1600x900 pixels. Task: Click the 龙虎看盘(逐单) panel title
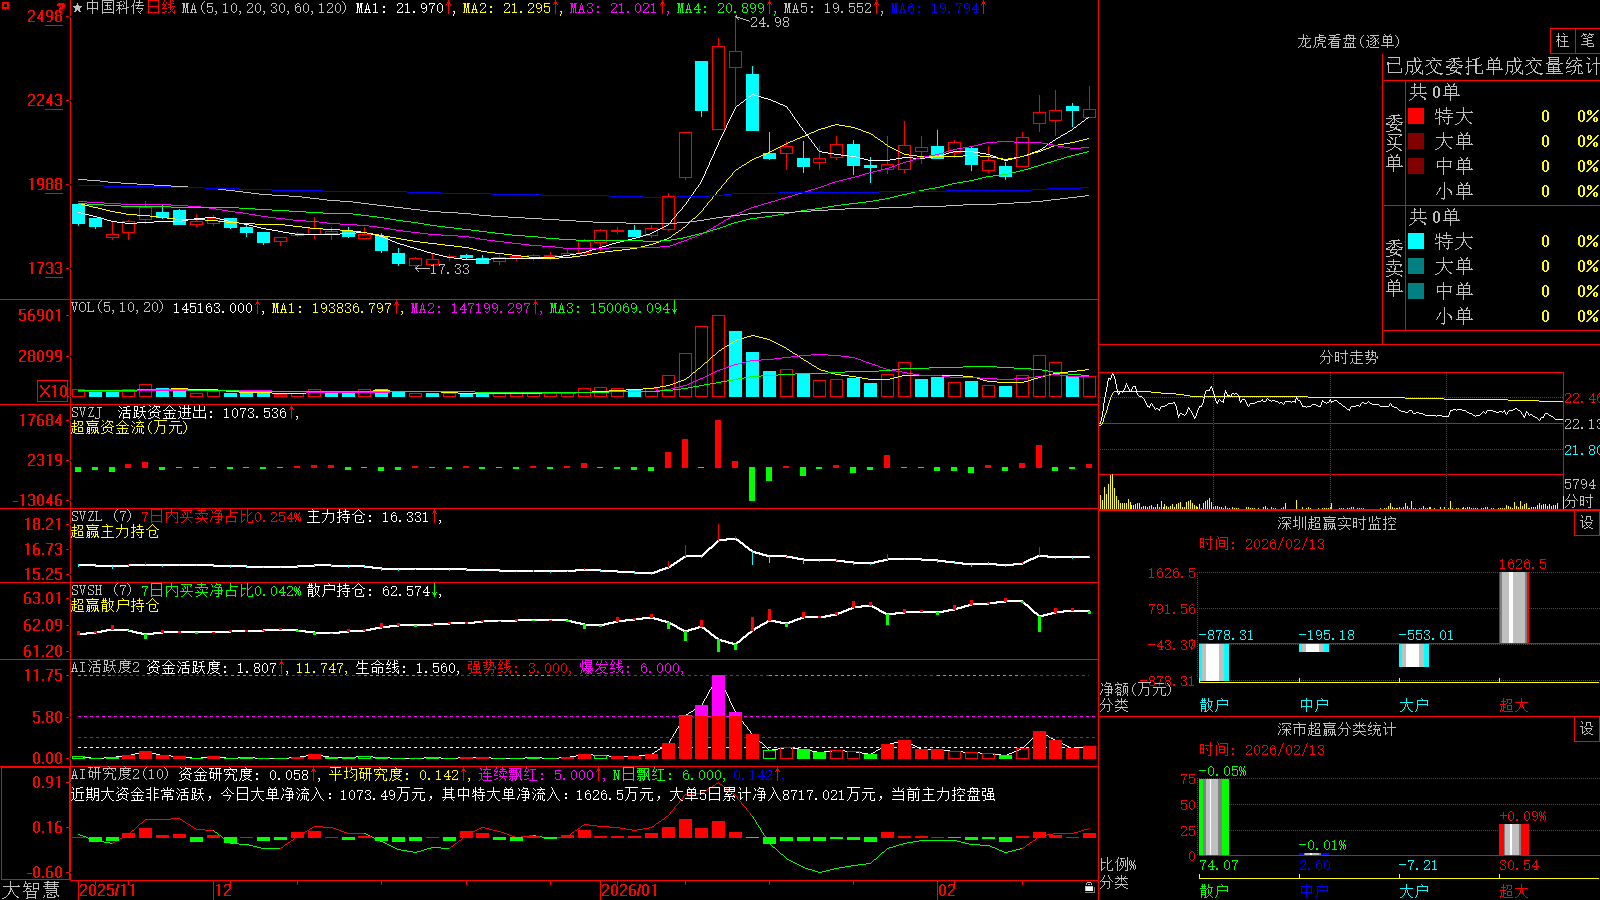point(1348,41)
